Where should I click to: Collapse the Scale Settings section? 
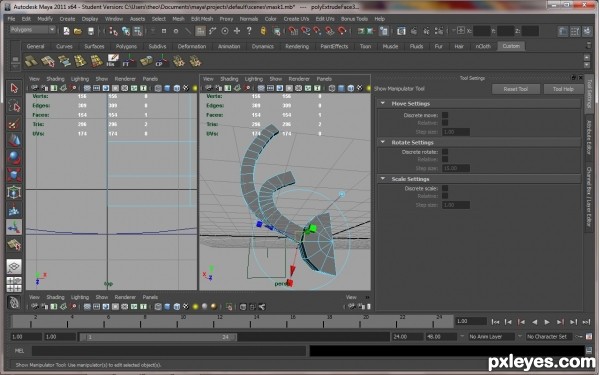pyautogui.click(x=383, y=179)
